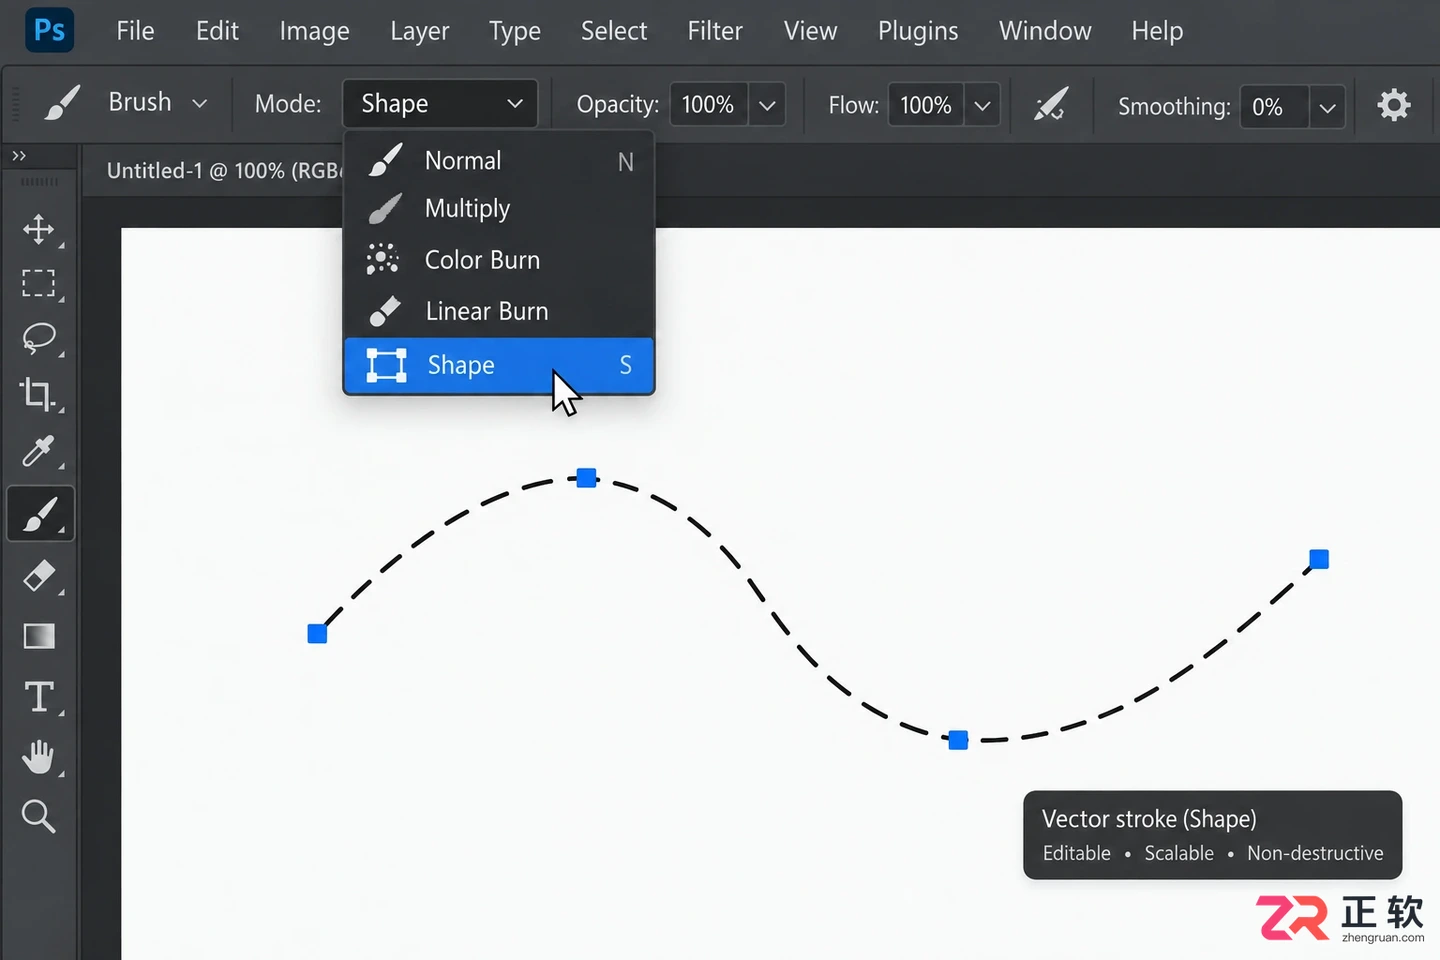Open the brush settings gear icon
1440x960 pixels.
(1393, 105)
